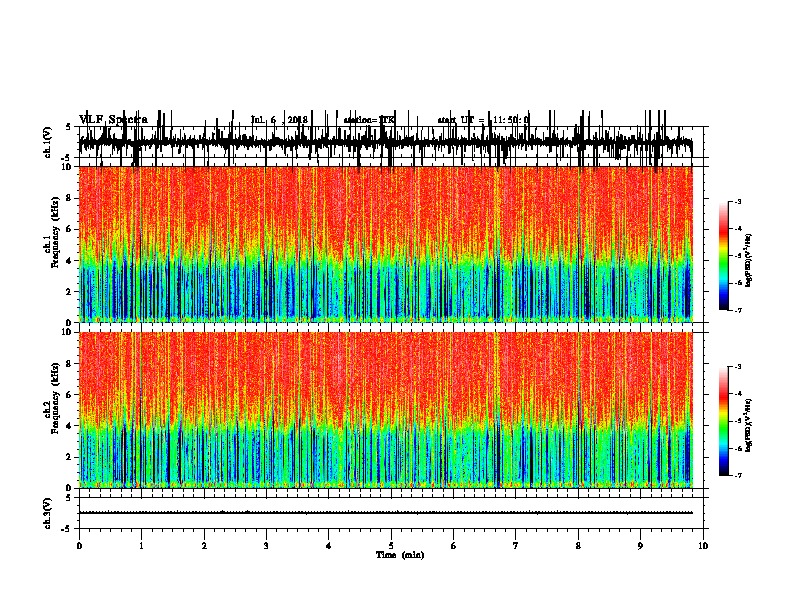Click the log(PSD) label beside ch.1 colorbar
Image resolution: width=792 pixels, height=612 pixels.
coord(748,260)
